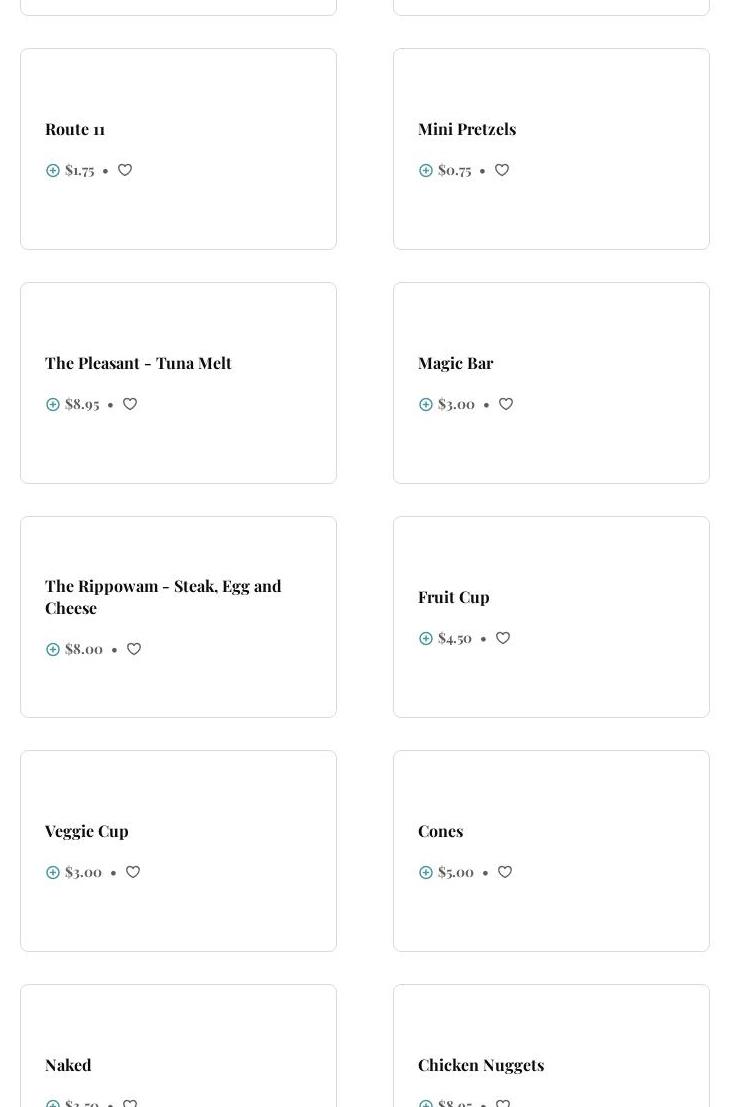Viewport: 750px width, 1107px height.
Task: Click plus icon next to Tuna Melt price
Action: (53, 404)
